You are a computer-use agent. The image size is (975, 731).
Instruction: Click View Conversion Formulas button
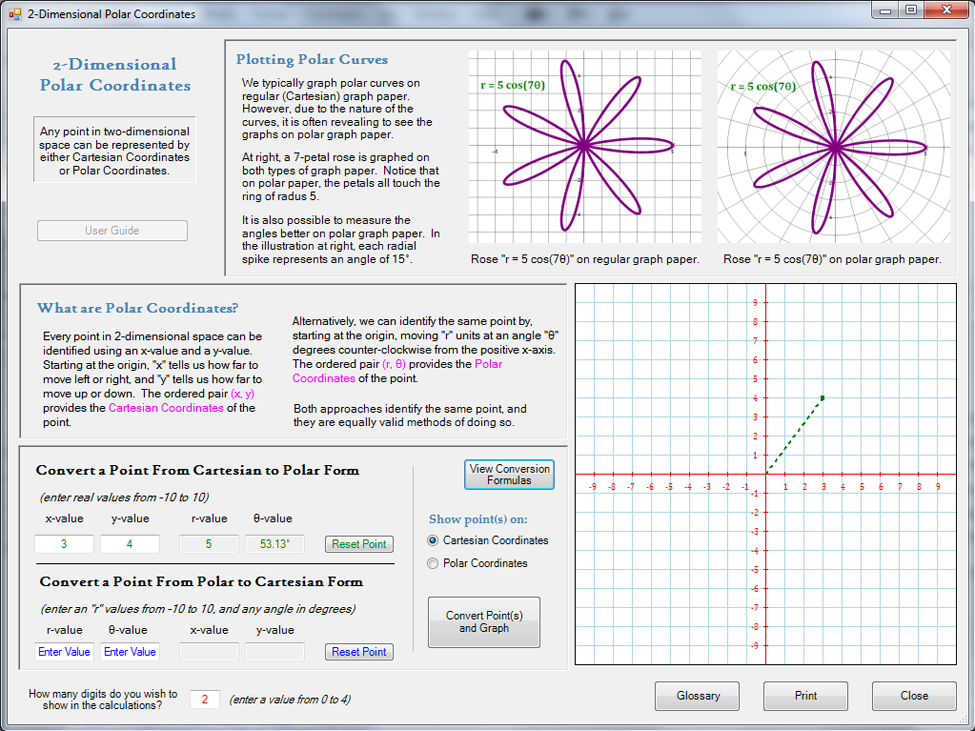(508, 474)
